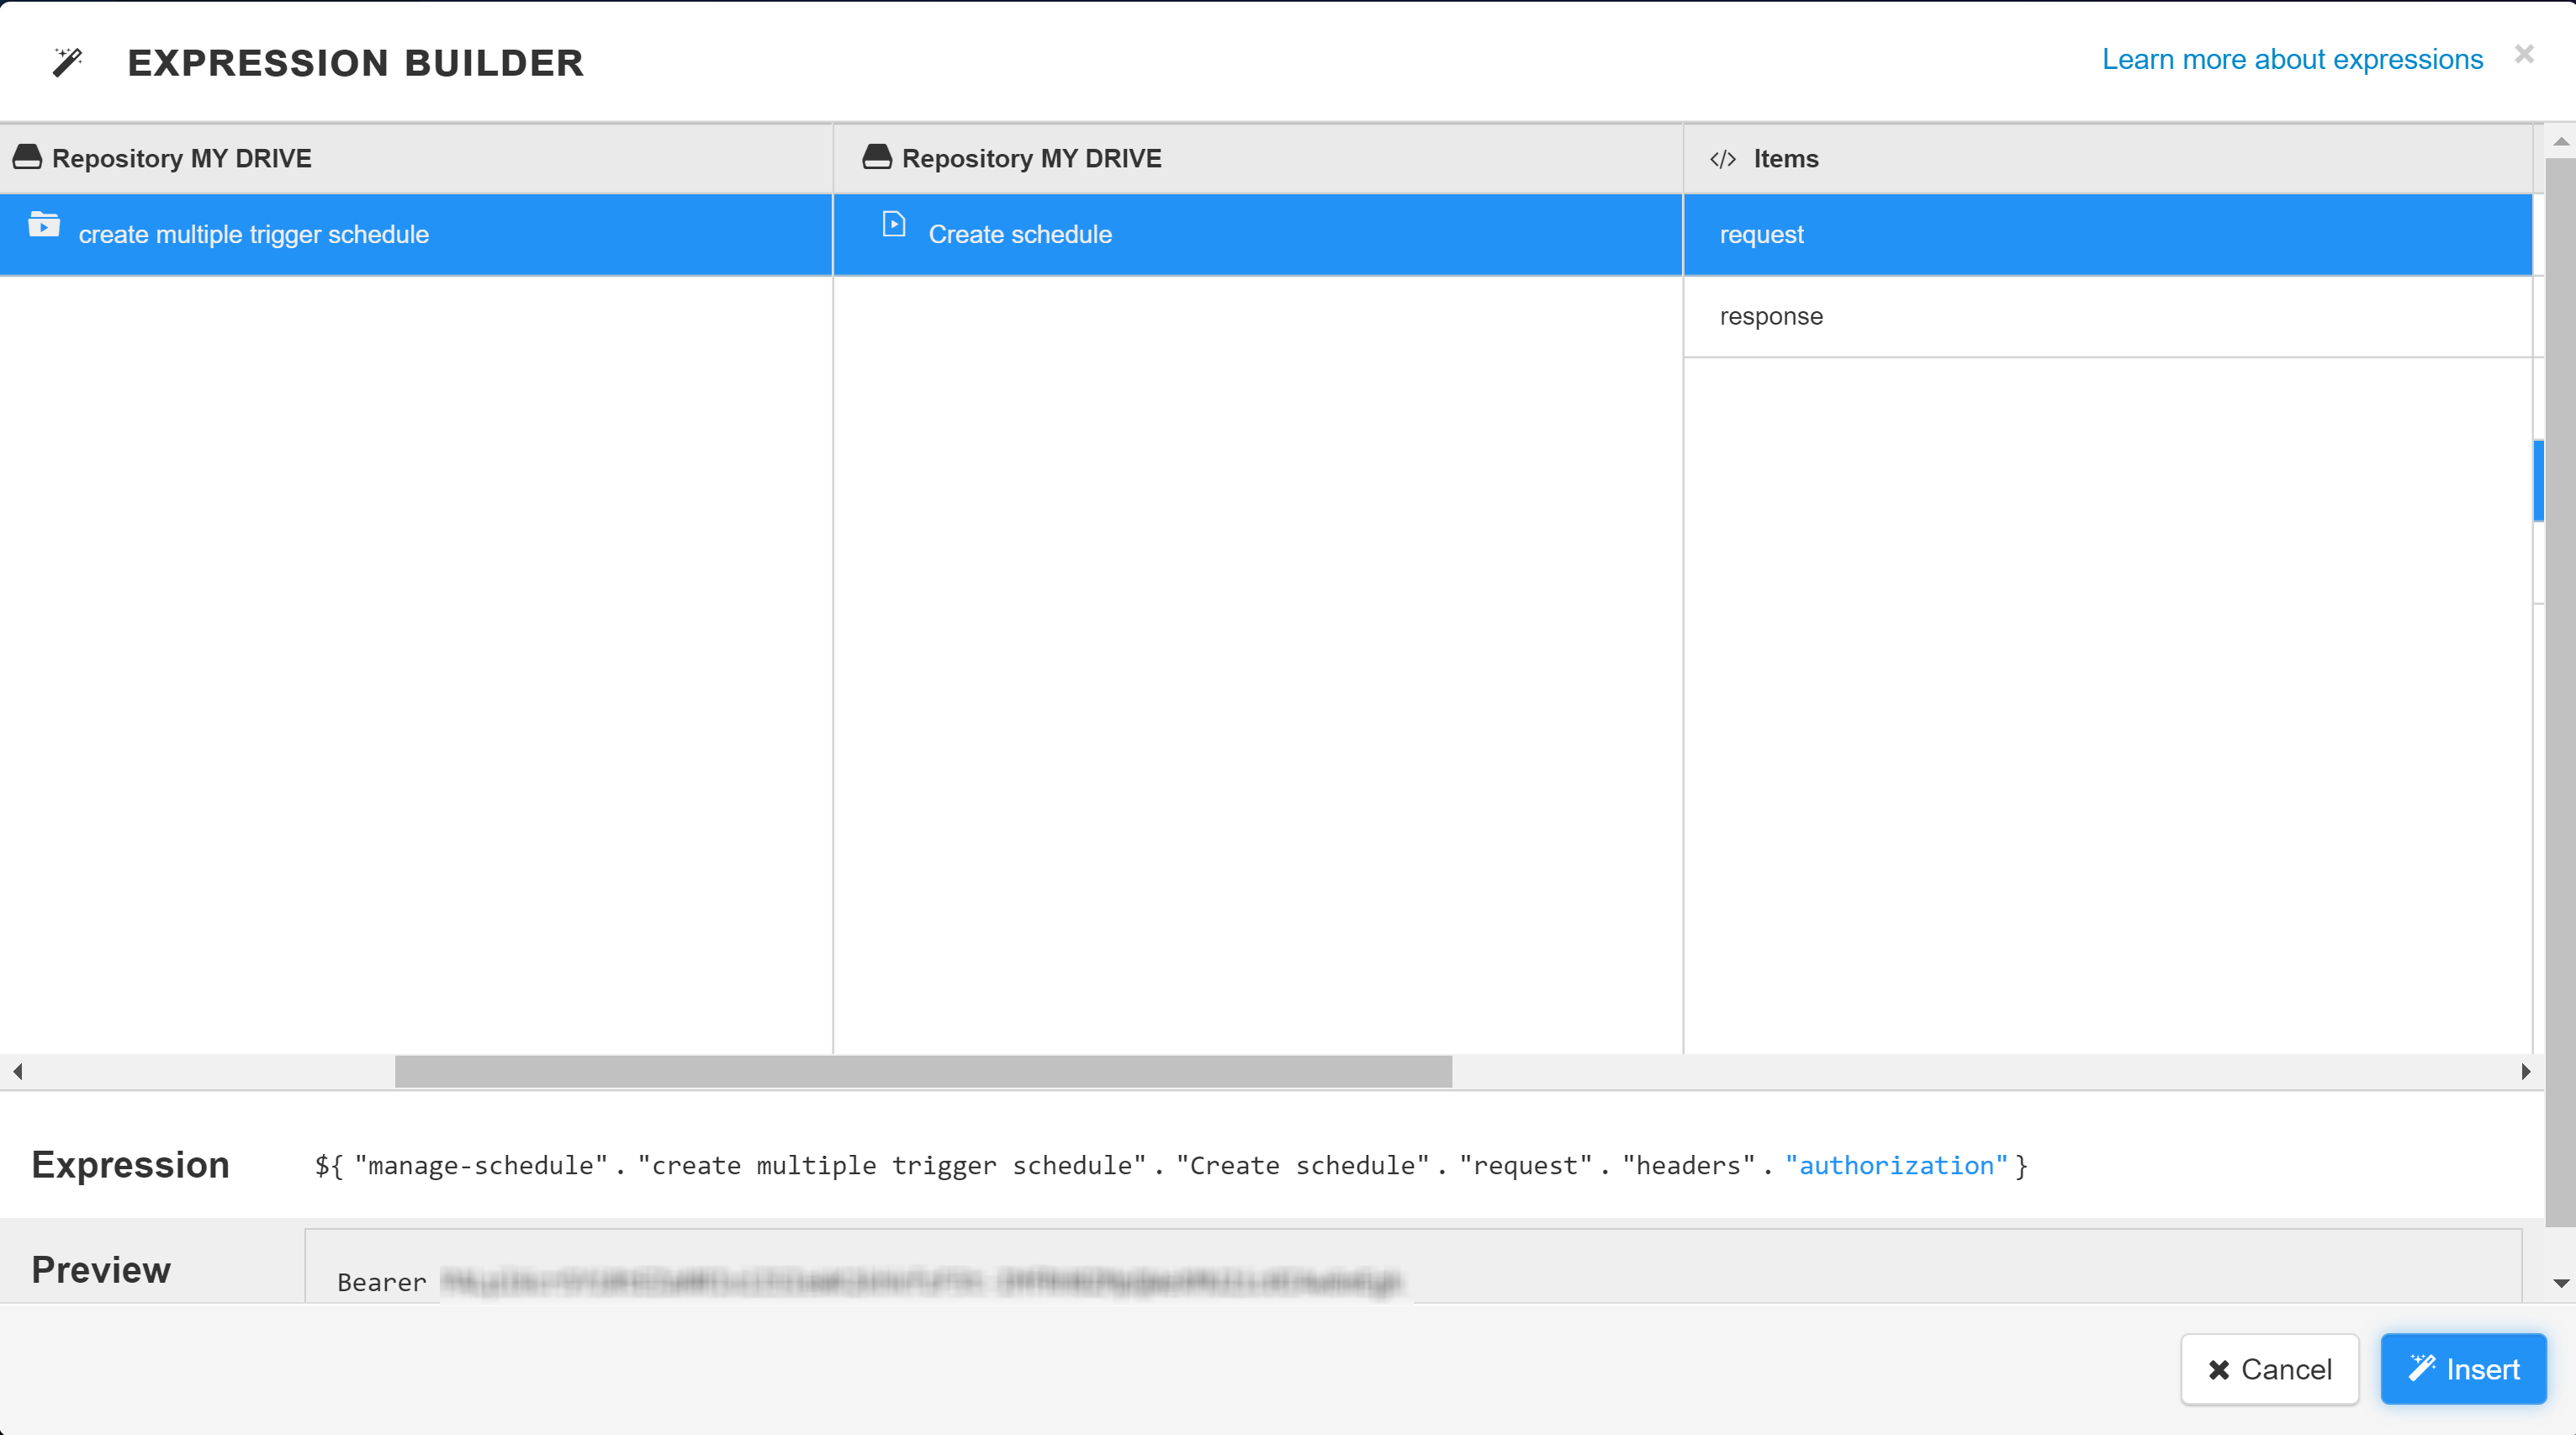Select the first Repository MY DRIVE header
The width and height of the screenshot is (2576, 1435).
[x=182, y=157]
